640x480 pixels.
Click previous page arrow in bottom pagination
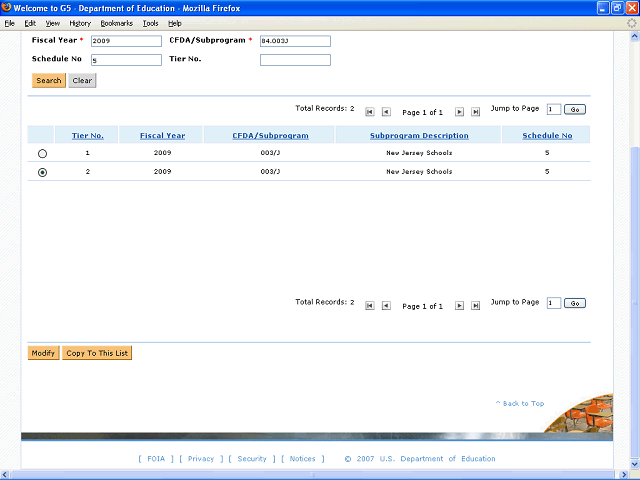pyautogui.click(x=386, y=306)
